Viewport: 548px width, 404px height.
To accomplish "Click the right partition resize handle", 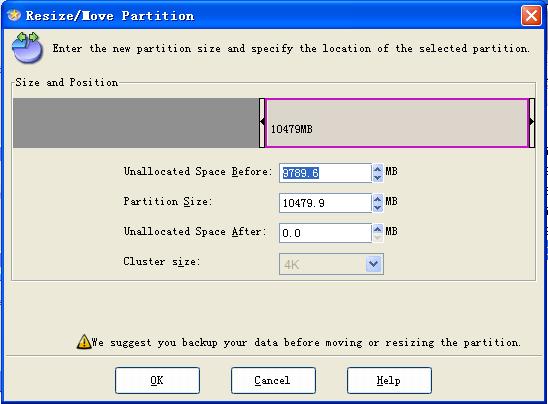I will click(532, 123).
